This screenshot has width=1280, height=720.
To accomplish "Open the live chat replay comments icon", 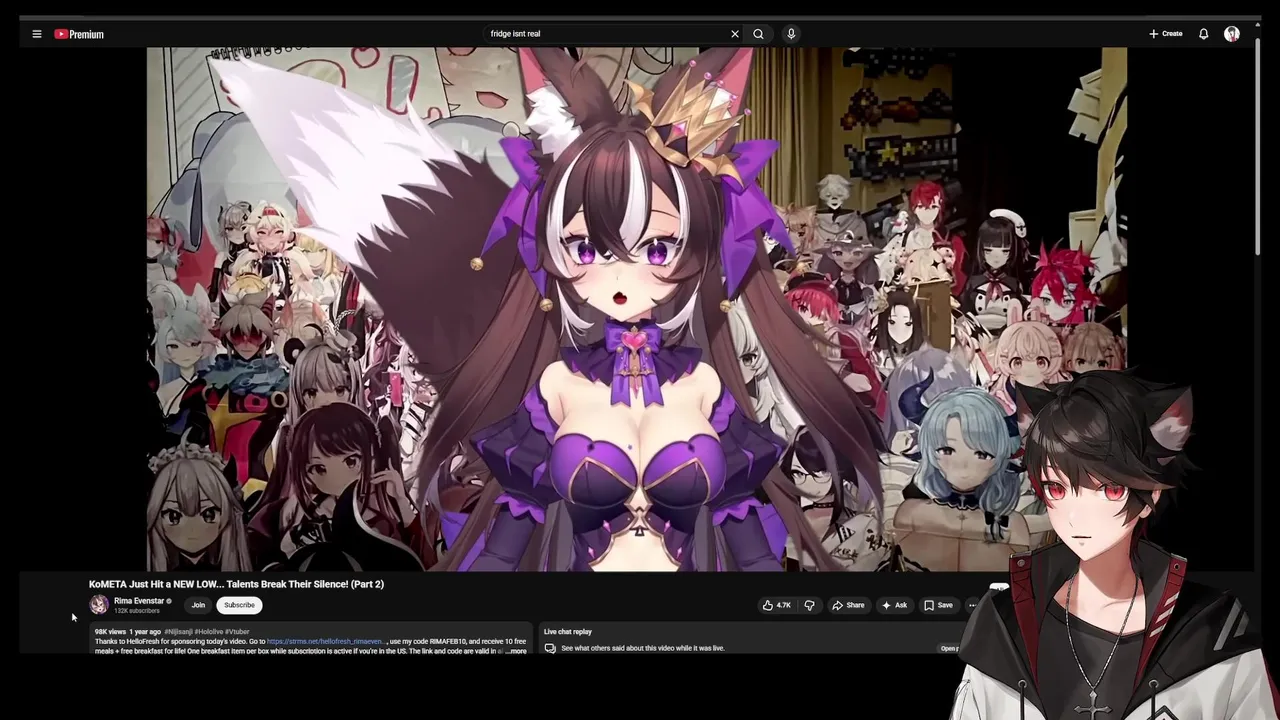I will (x=550, y=648).
